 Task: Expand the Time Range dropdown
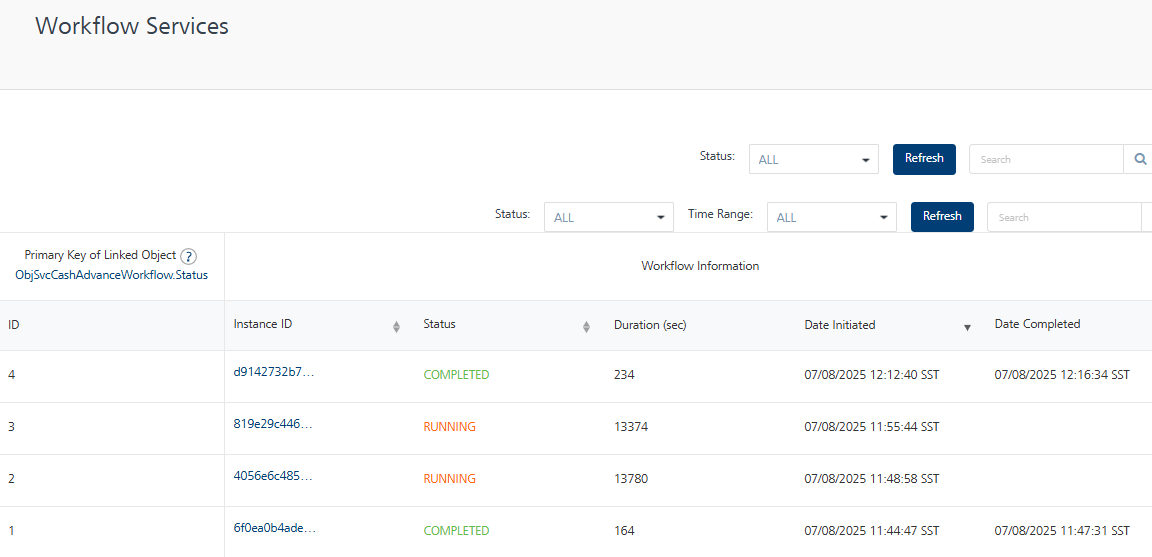pyautogui.click(x=831, y=217)
